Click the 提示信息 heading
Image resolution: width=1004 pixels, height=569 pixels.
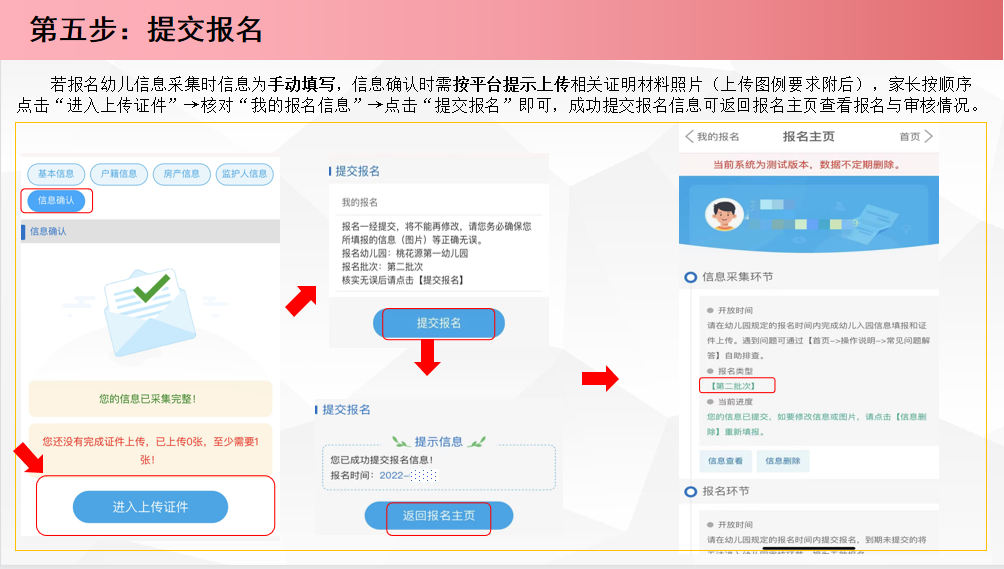tap(439, 442)
